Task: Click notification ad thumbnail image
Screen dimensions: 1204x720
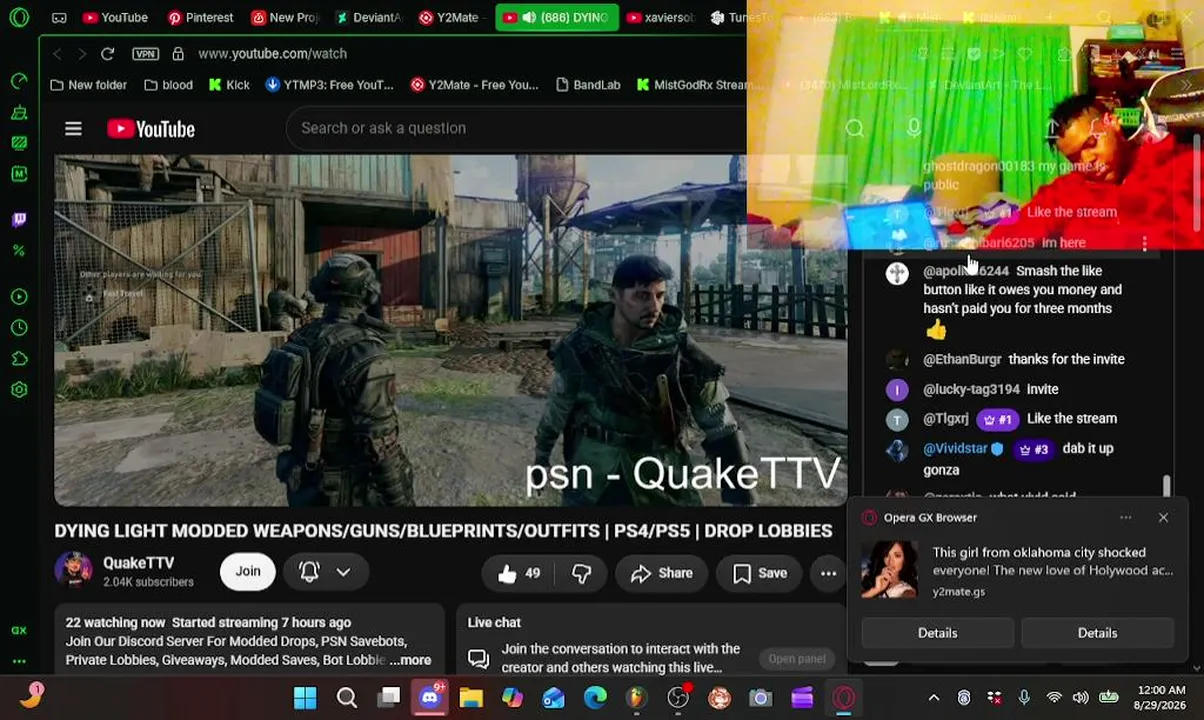Action: pos(889,570)
